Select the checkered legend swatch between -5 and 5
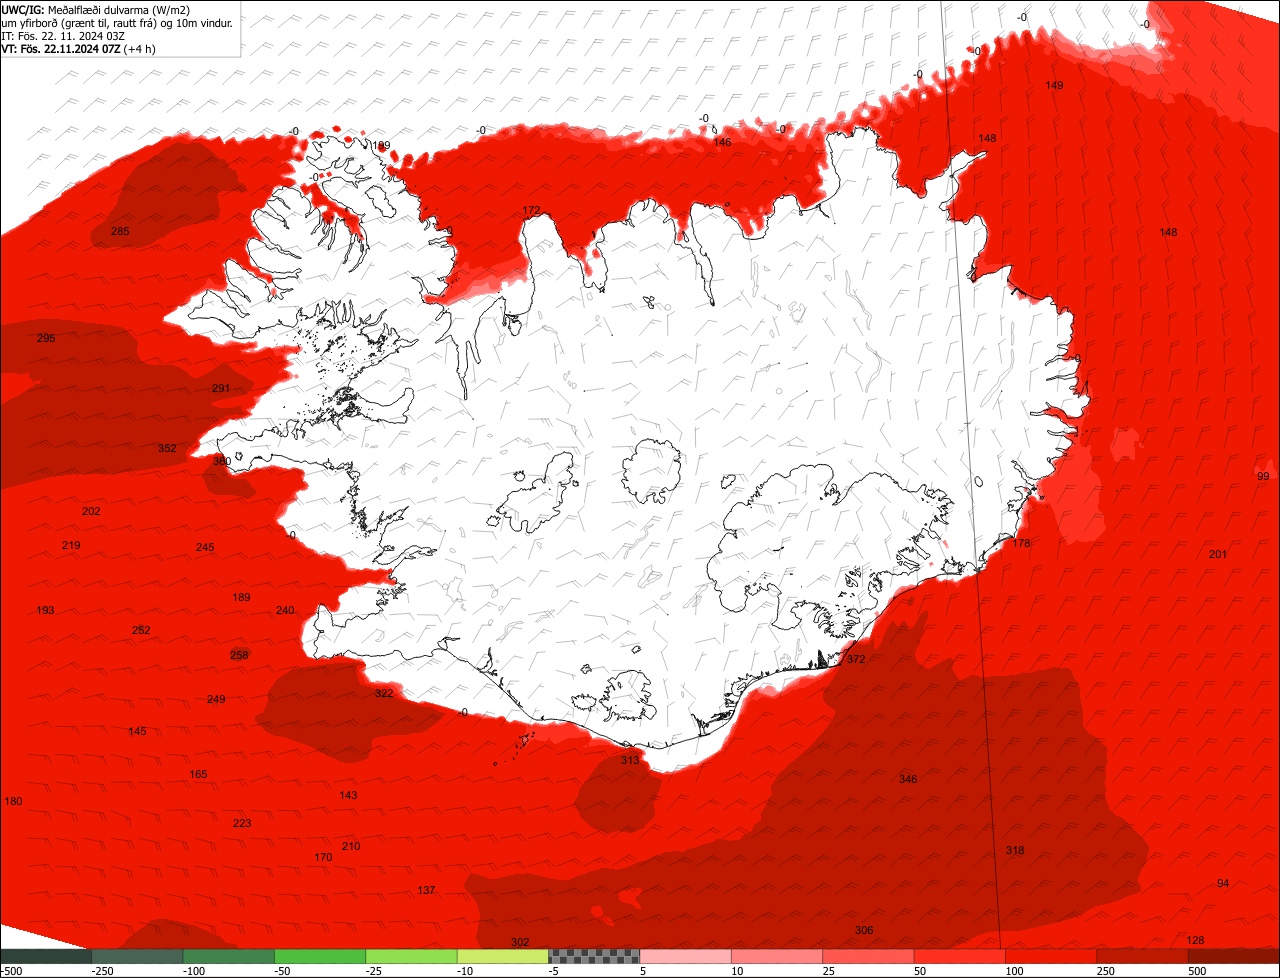Screen dimensions: 1280x978 [x=594, y=955]
